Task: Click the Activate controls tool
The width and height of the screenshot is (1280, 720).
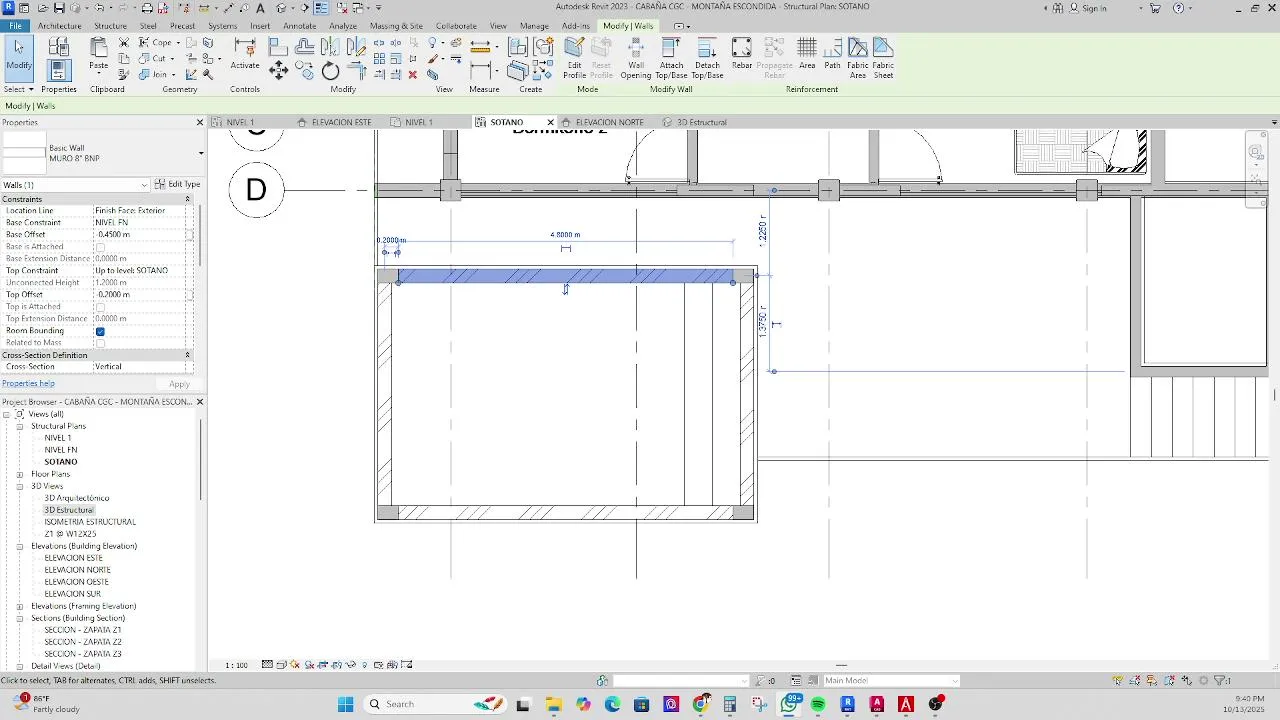Action: (245, 55)
